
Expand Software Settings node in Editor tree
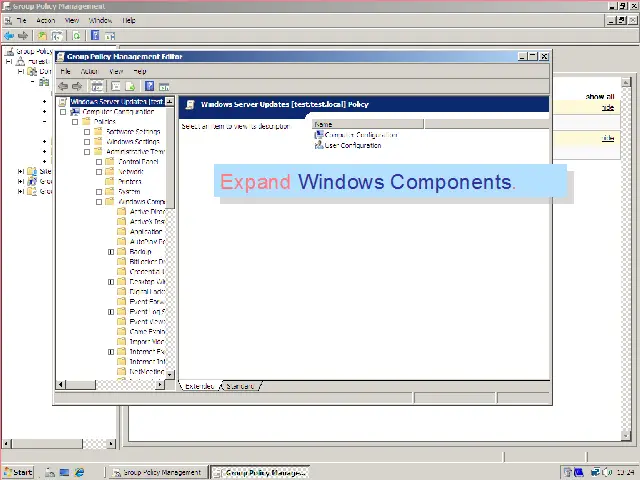pyautogui.click(x=87, y=132)
